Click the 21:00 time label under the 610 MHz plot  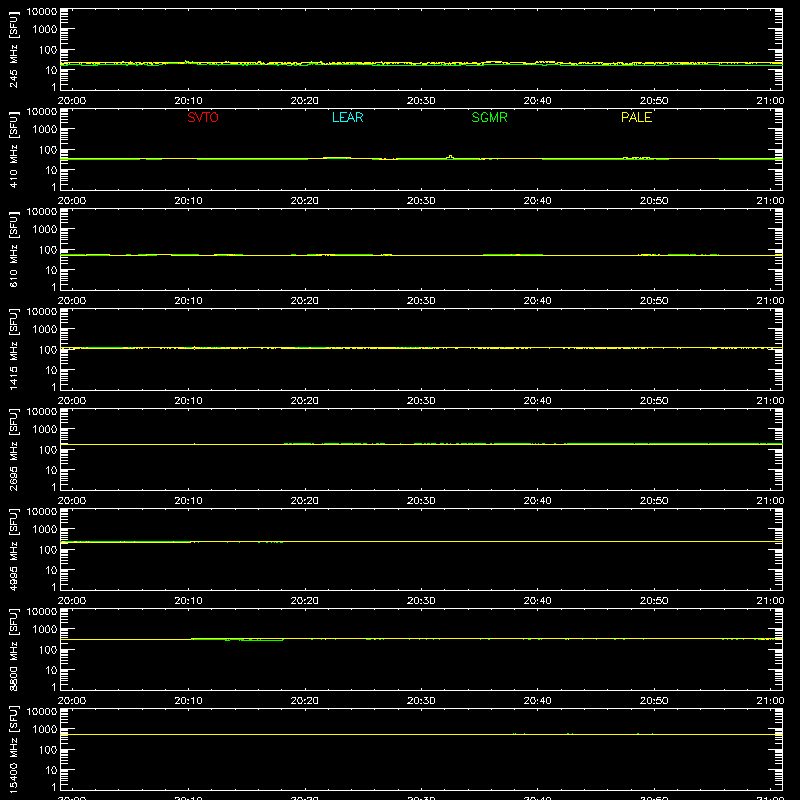pos(770,301)
